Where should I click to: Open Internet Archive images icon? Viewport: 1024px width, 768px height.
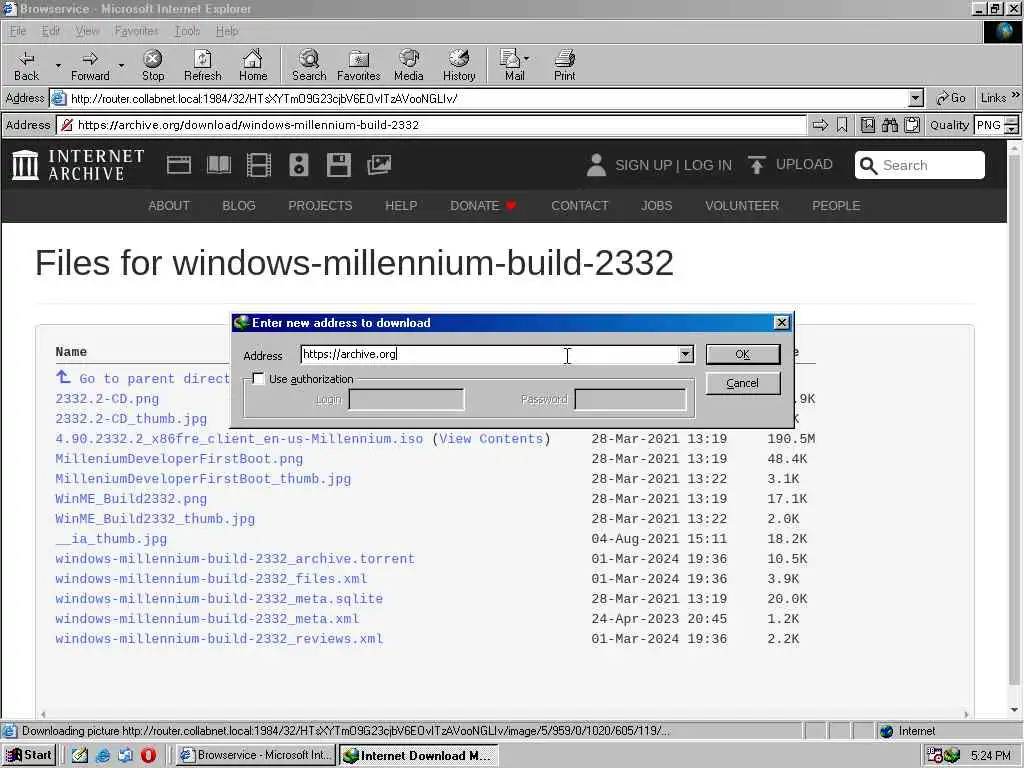[x=379, y=165]
